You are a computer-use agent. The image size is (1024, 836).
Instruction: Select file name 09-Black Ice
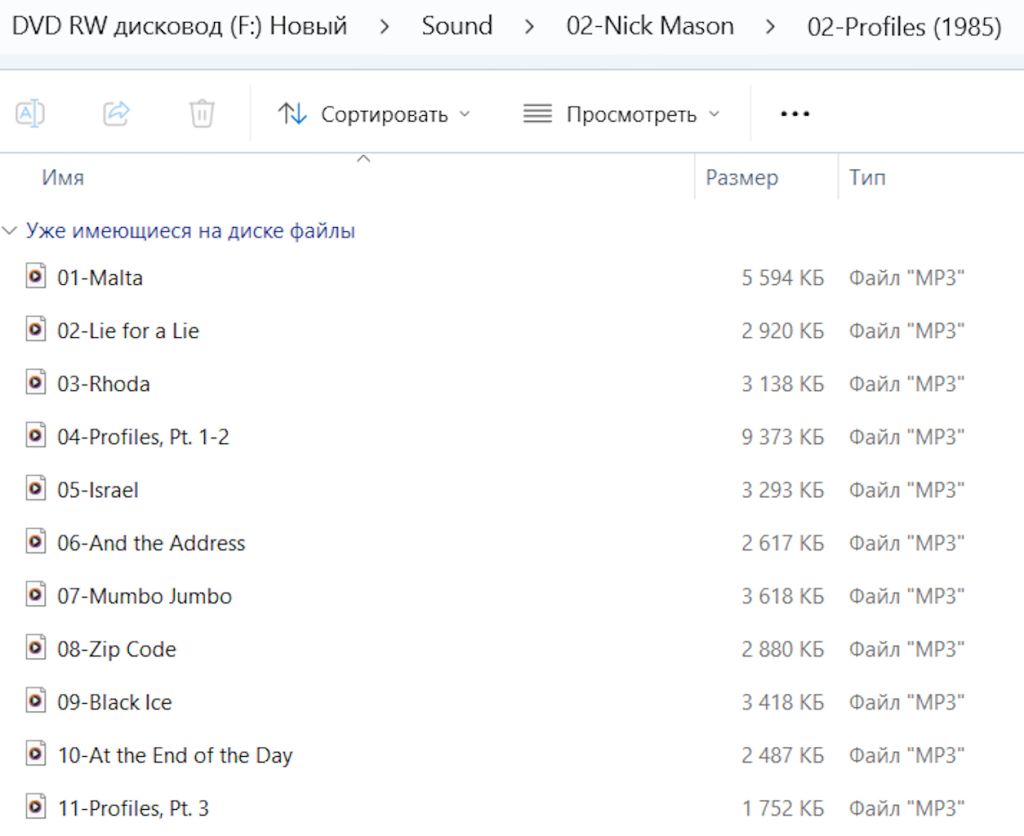pos(114,702)
